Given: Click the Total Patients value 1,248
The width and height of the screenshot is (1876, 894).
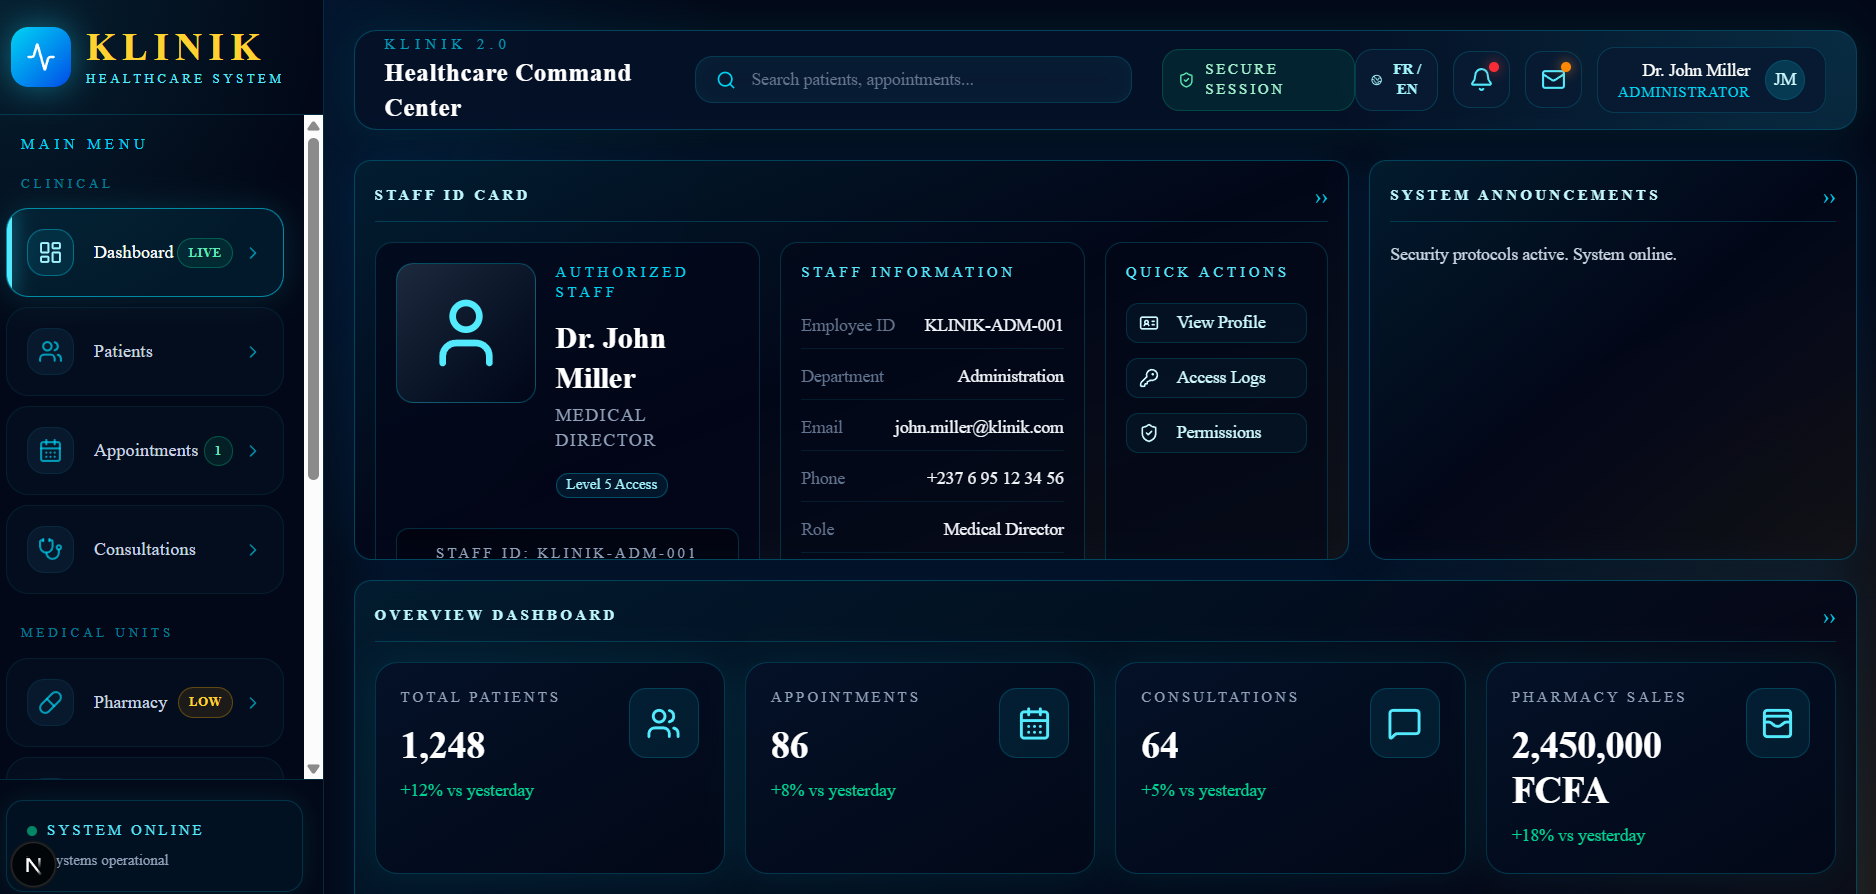Looking at the screenshot, I should click(443, 745).
